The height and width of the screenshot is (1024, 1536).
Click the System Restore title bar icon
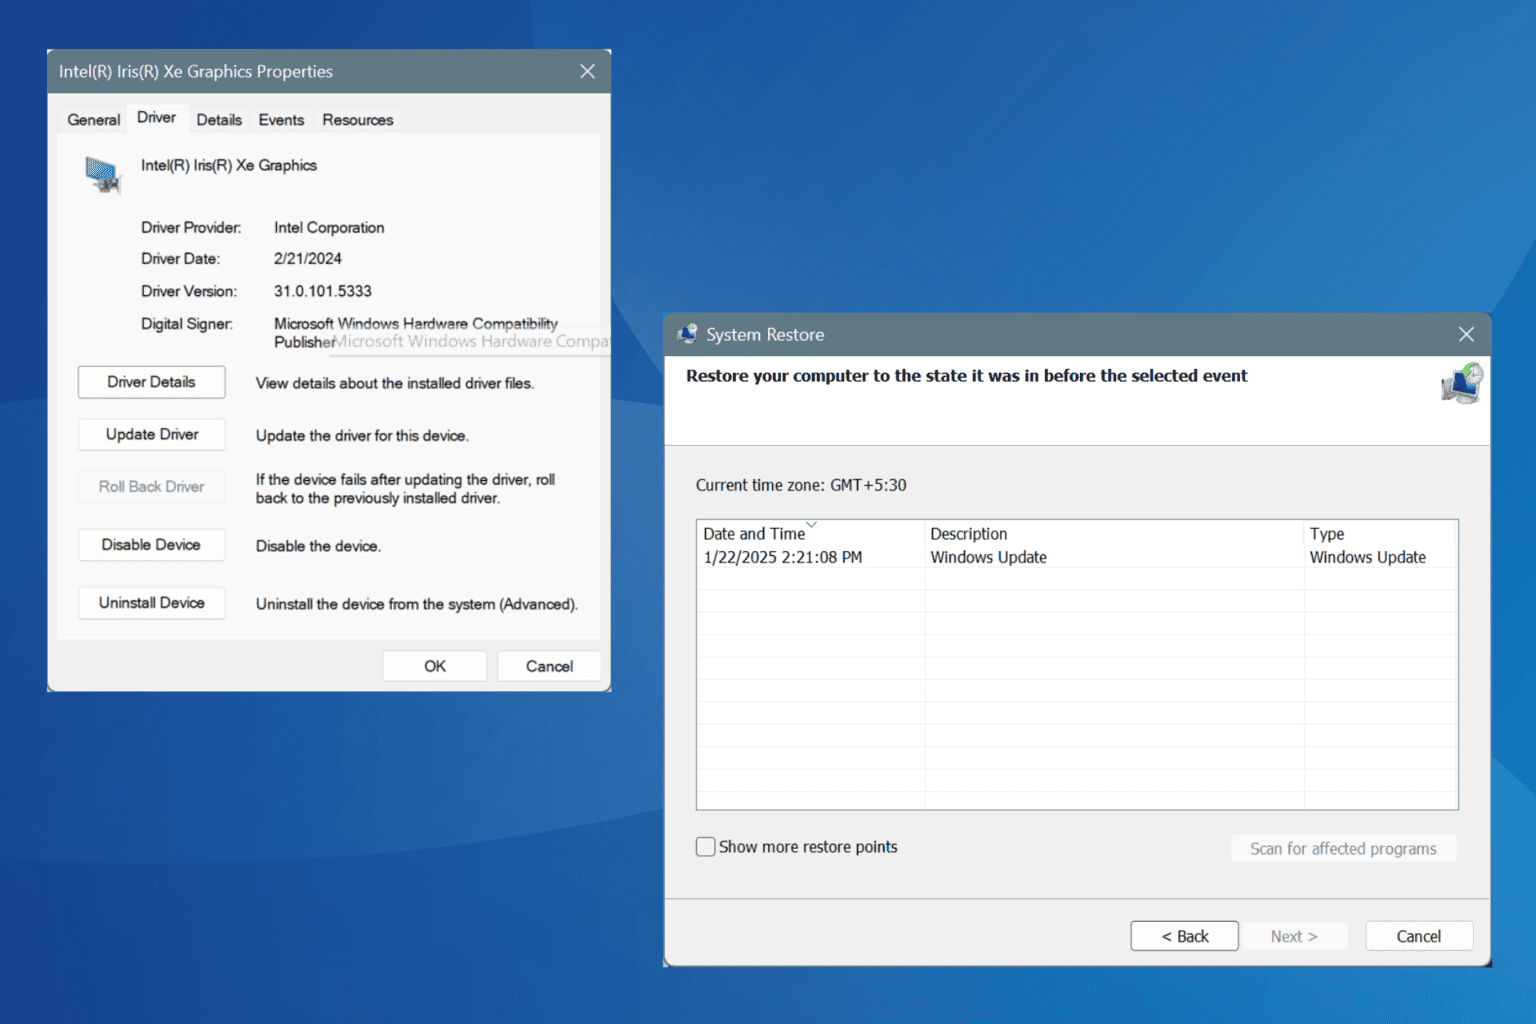688,334
